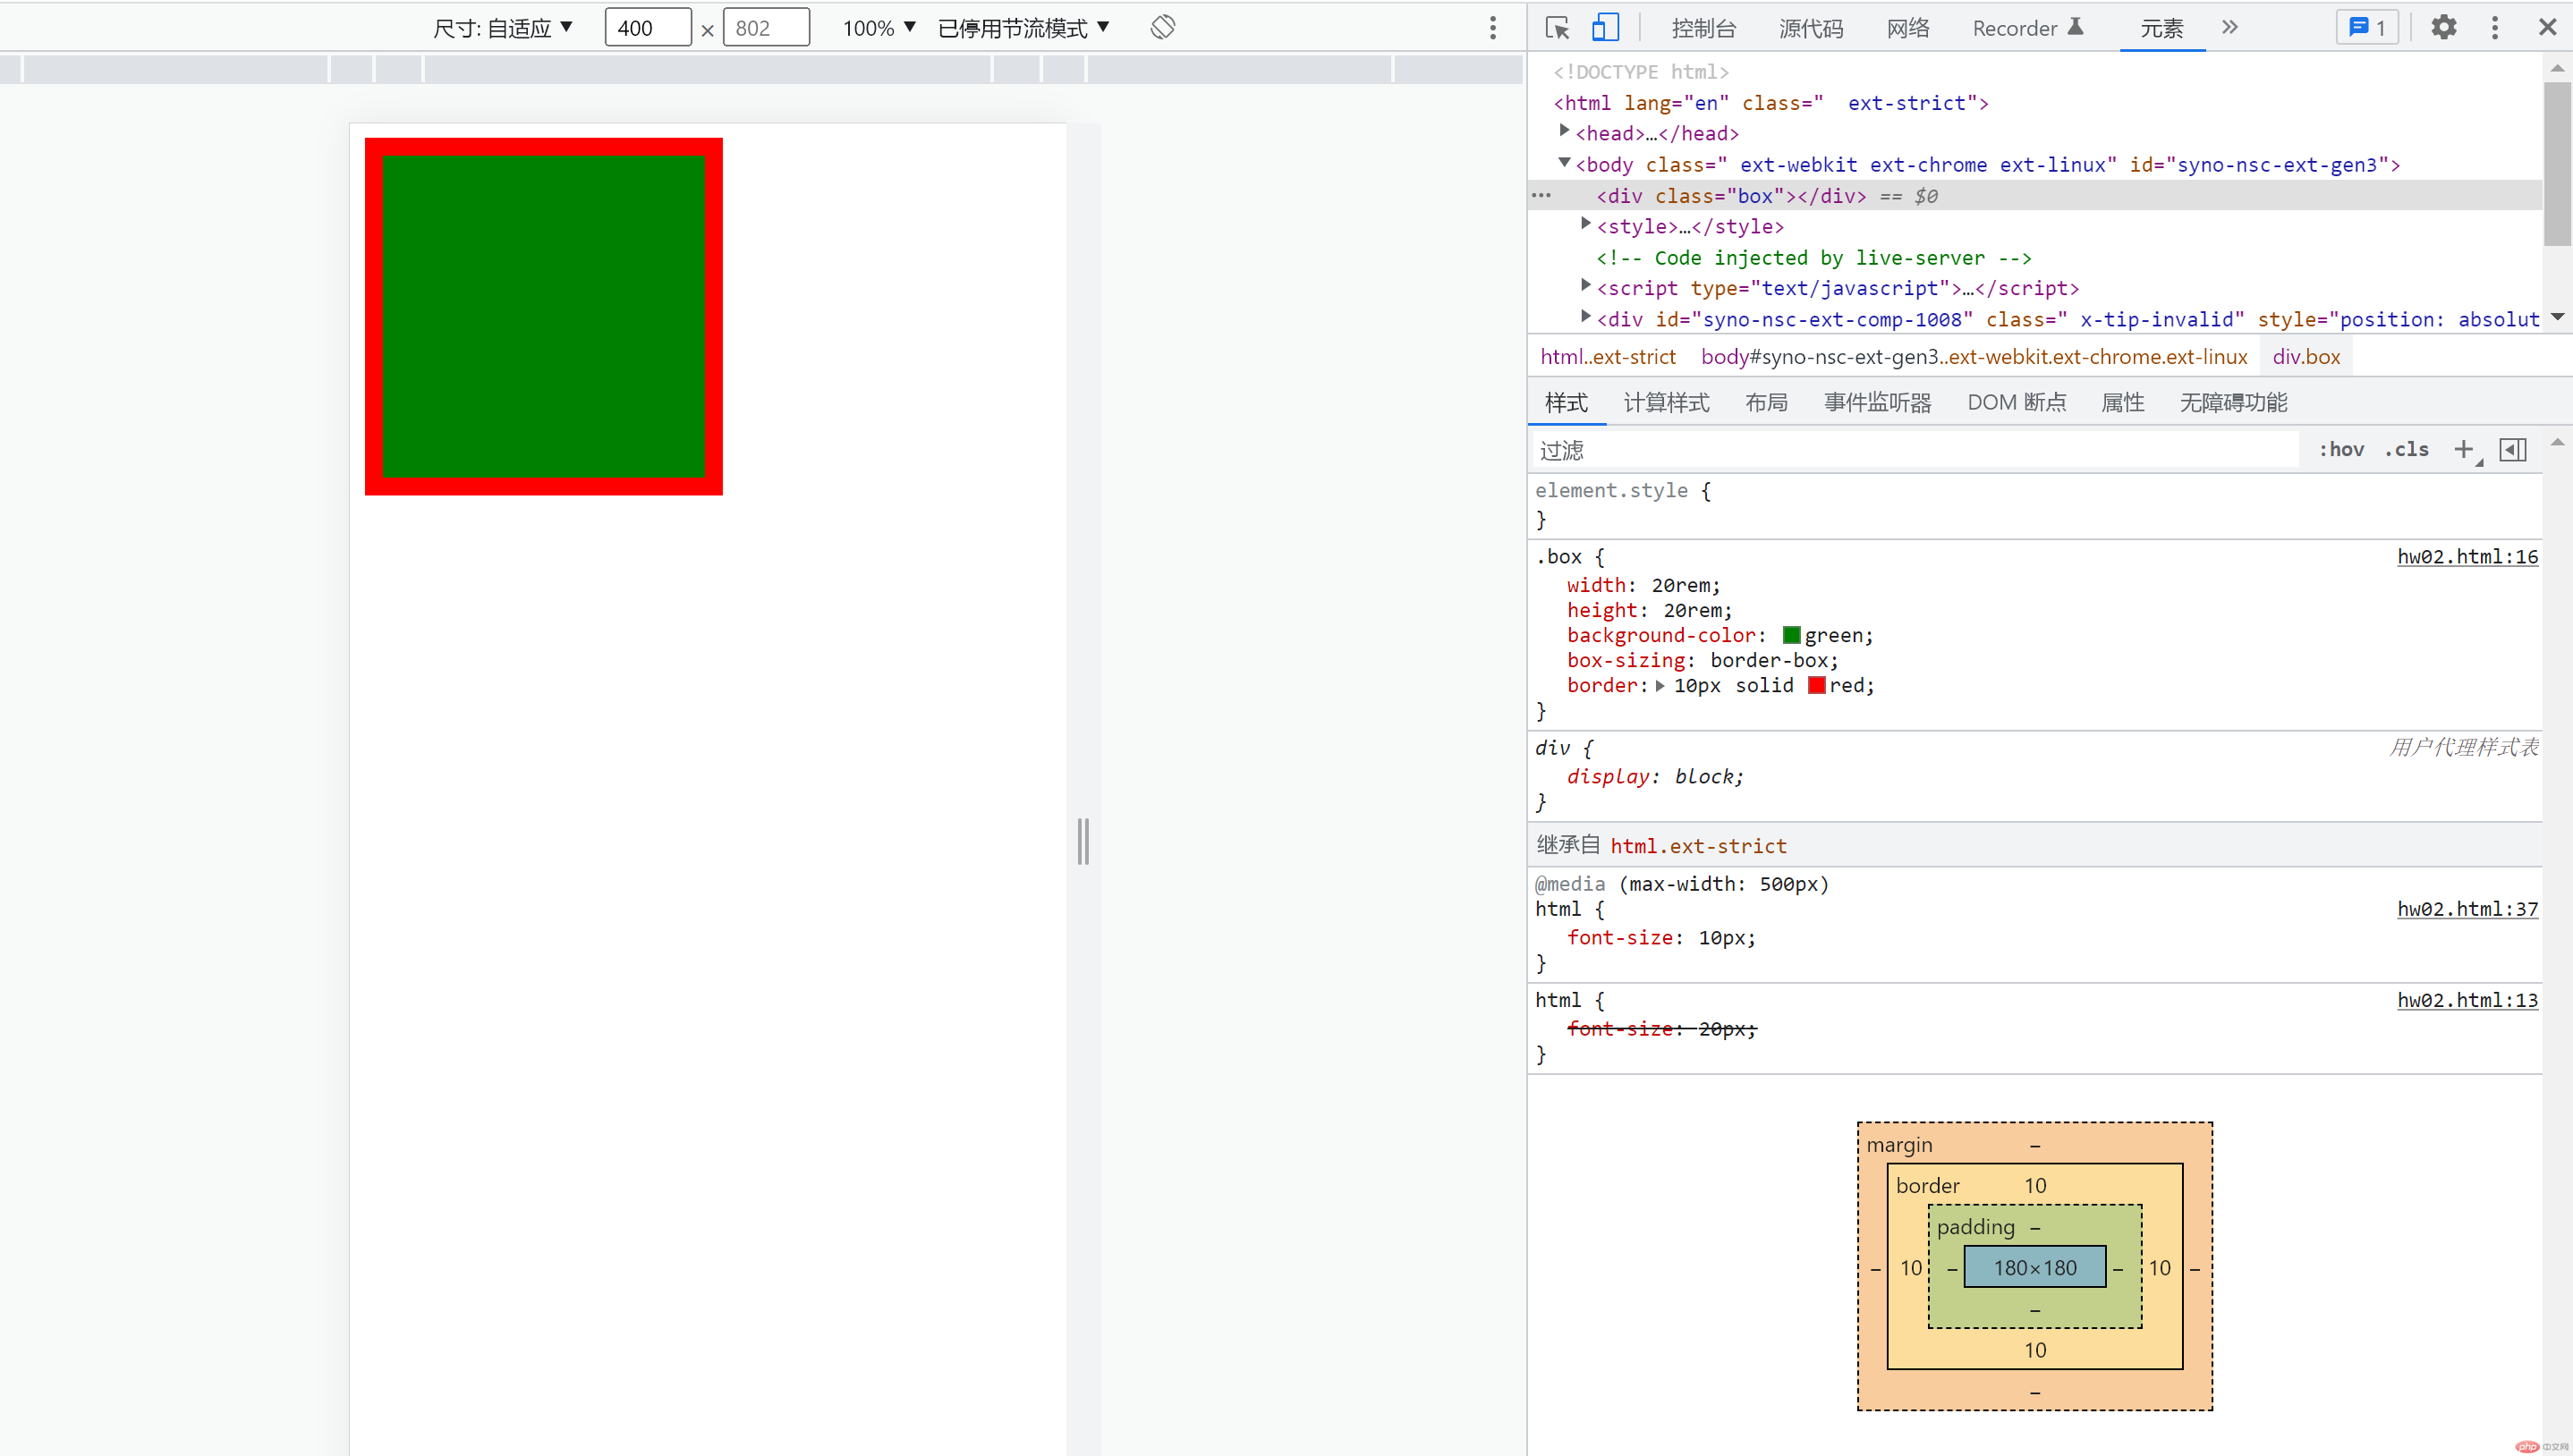Switch to the 源代码 tab
The image size is (2573, 1456).
[x=1811, y=28]
